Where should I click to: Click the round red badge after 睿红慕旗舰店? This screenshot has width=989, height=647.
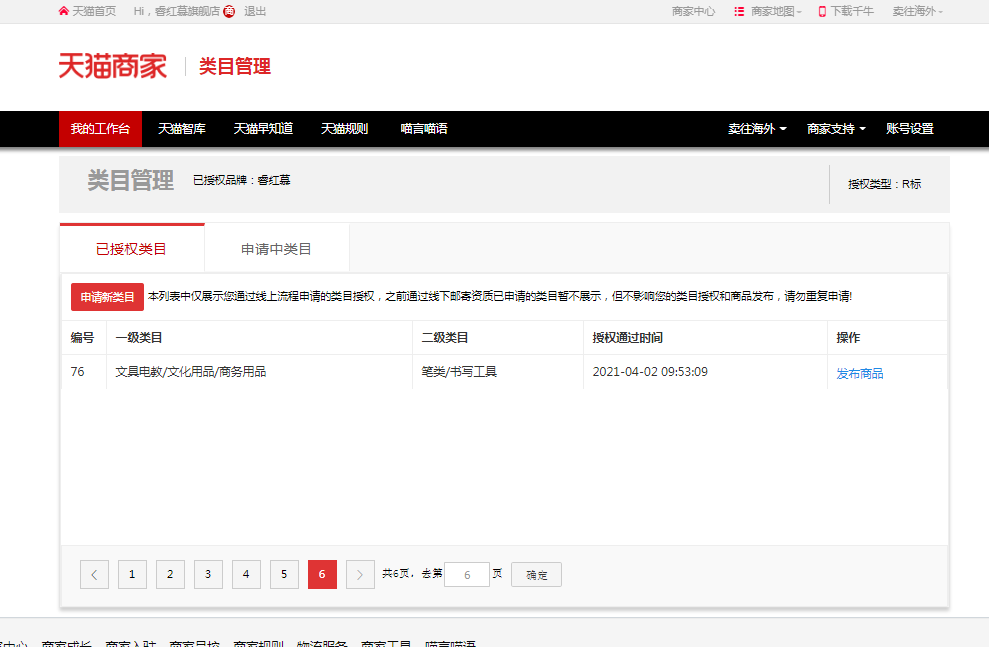pos(230,11)
